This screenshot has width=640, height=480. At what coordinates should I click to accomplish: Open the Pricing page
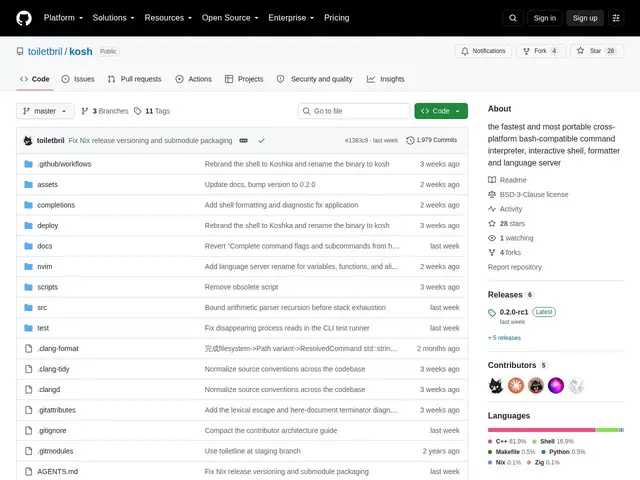coord(336,18)
